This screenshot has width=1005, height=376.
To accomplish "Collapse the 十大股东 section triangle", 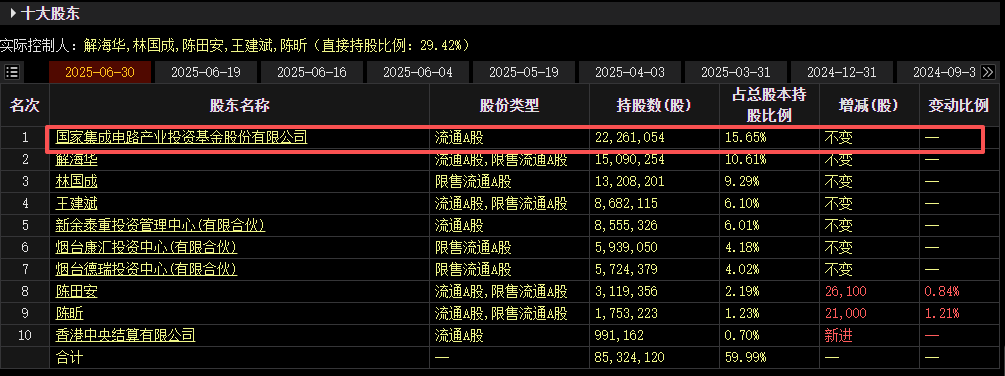I will [12, 12].
